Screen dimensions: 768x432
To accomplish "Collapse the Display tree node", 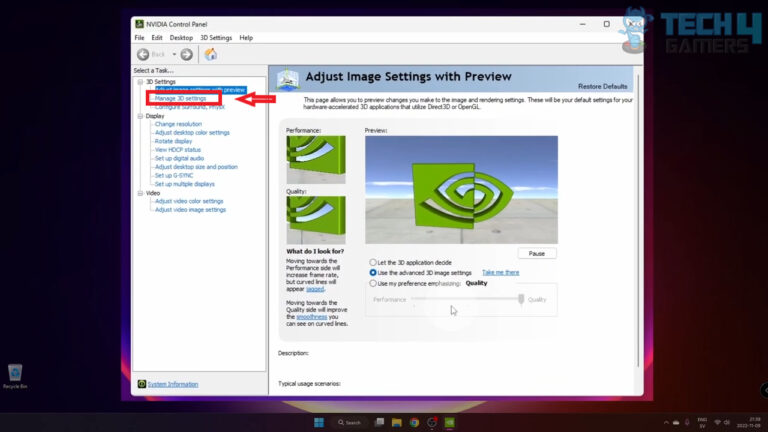I will [139, 116].
